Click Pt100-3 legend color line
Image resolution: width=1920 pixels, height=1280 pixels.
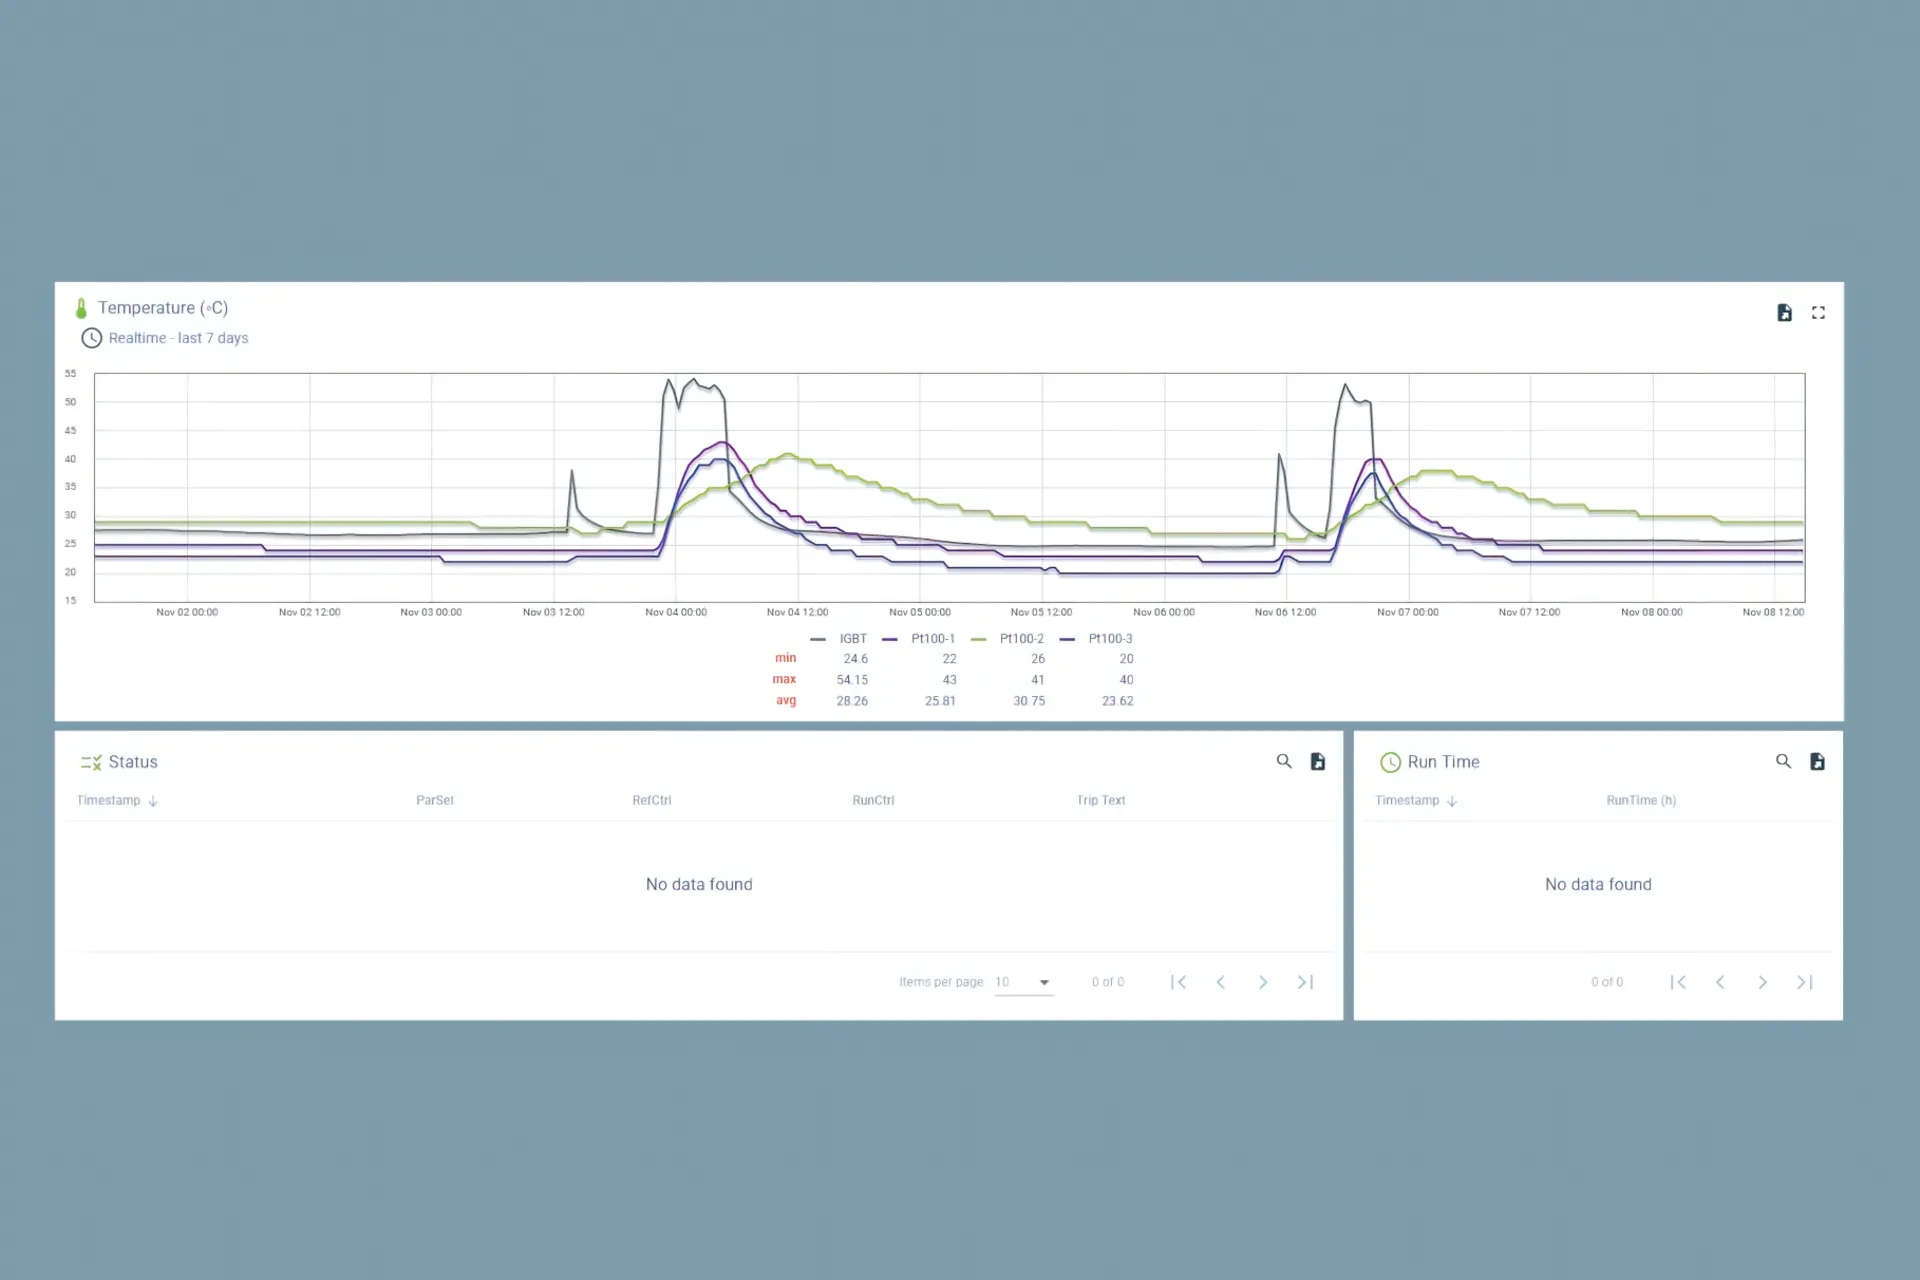[1068, 639]
